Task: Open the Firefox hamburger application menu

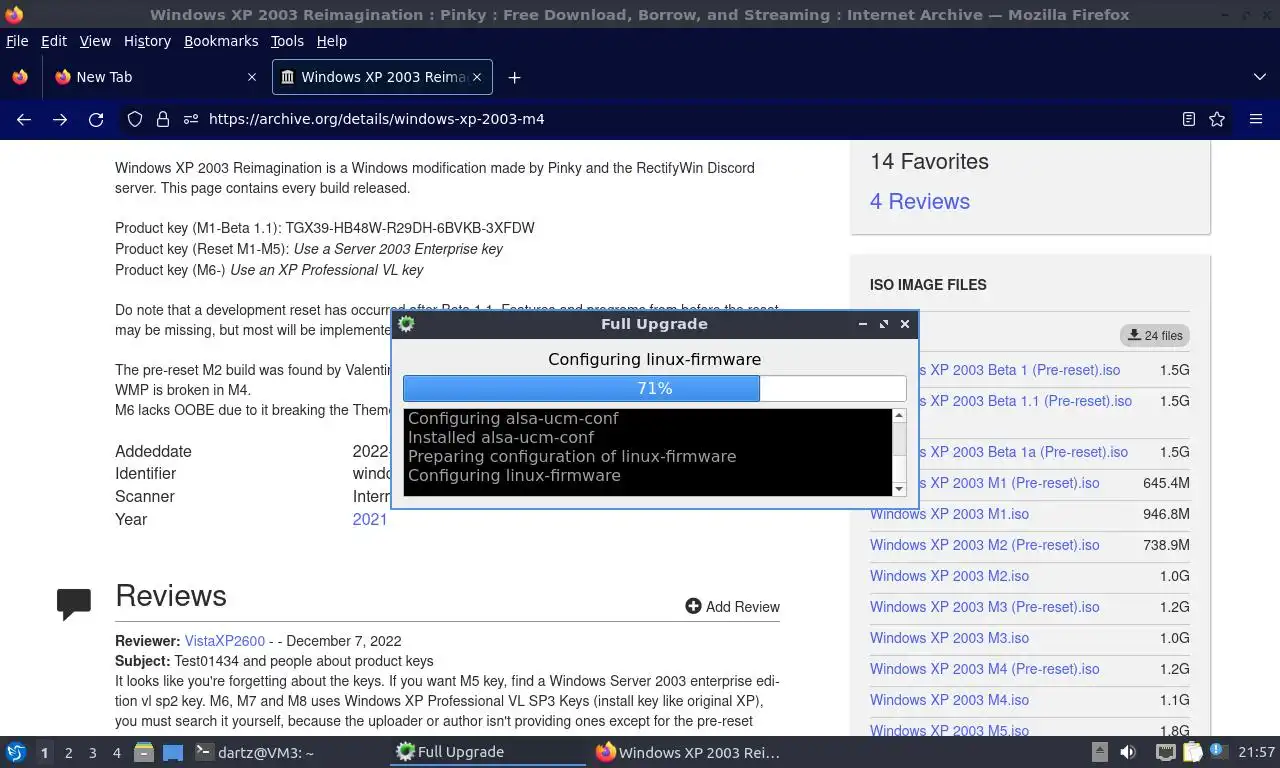Action: pyautogui.click(x=1256, y=119)
